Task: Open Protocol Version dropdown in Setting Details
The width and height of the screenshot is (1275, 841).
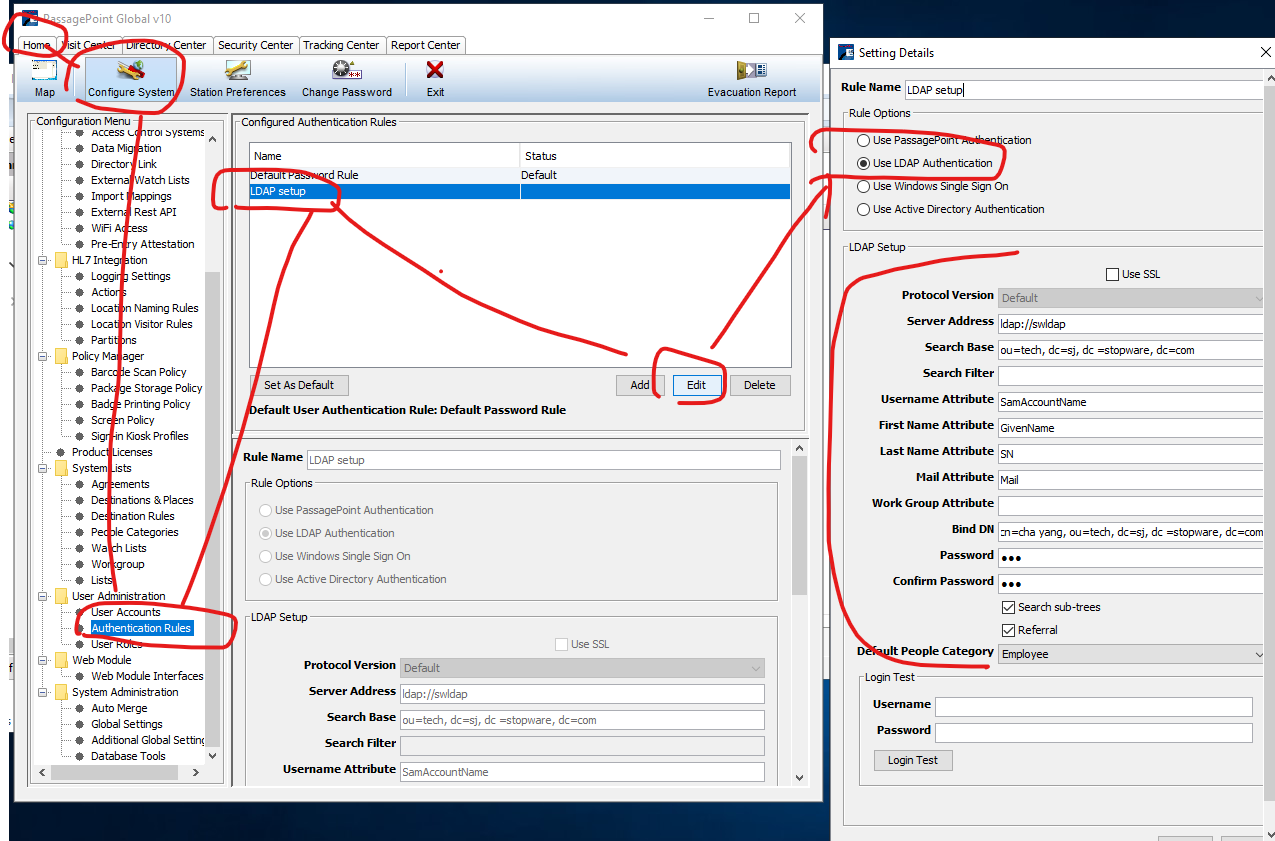Action: 1131,298
